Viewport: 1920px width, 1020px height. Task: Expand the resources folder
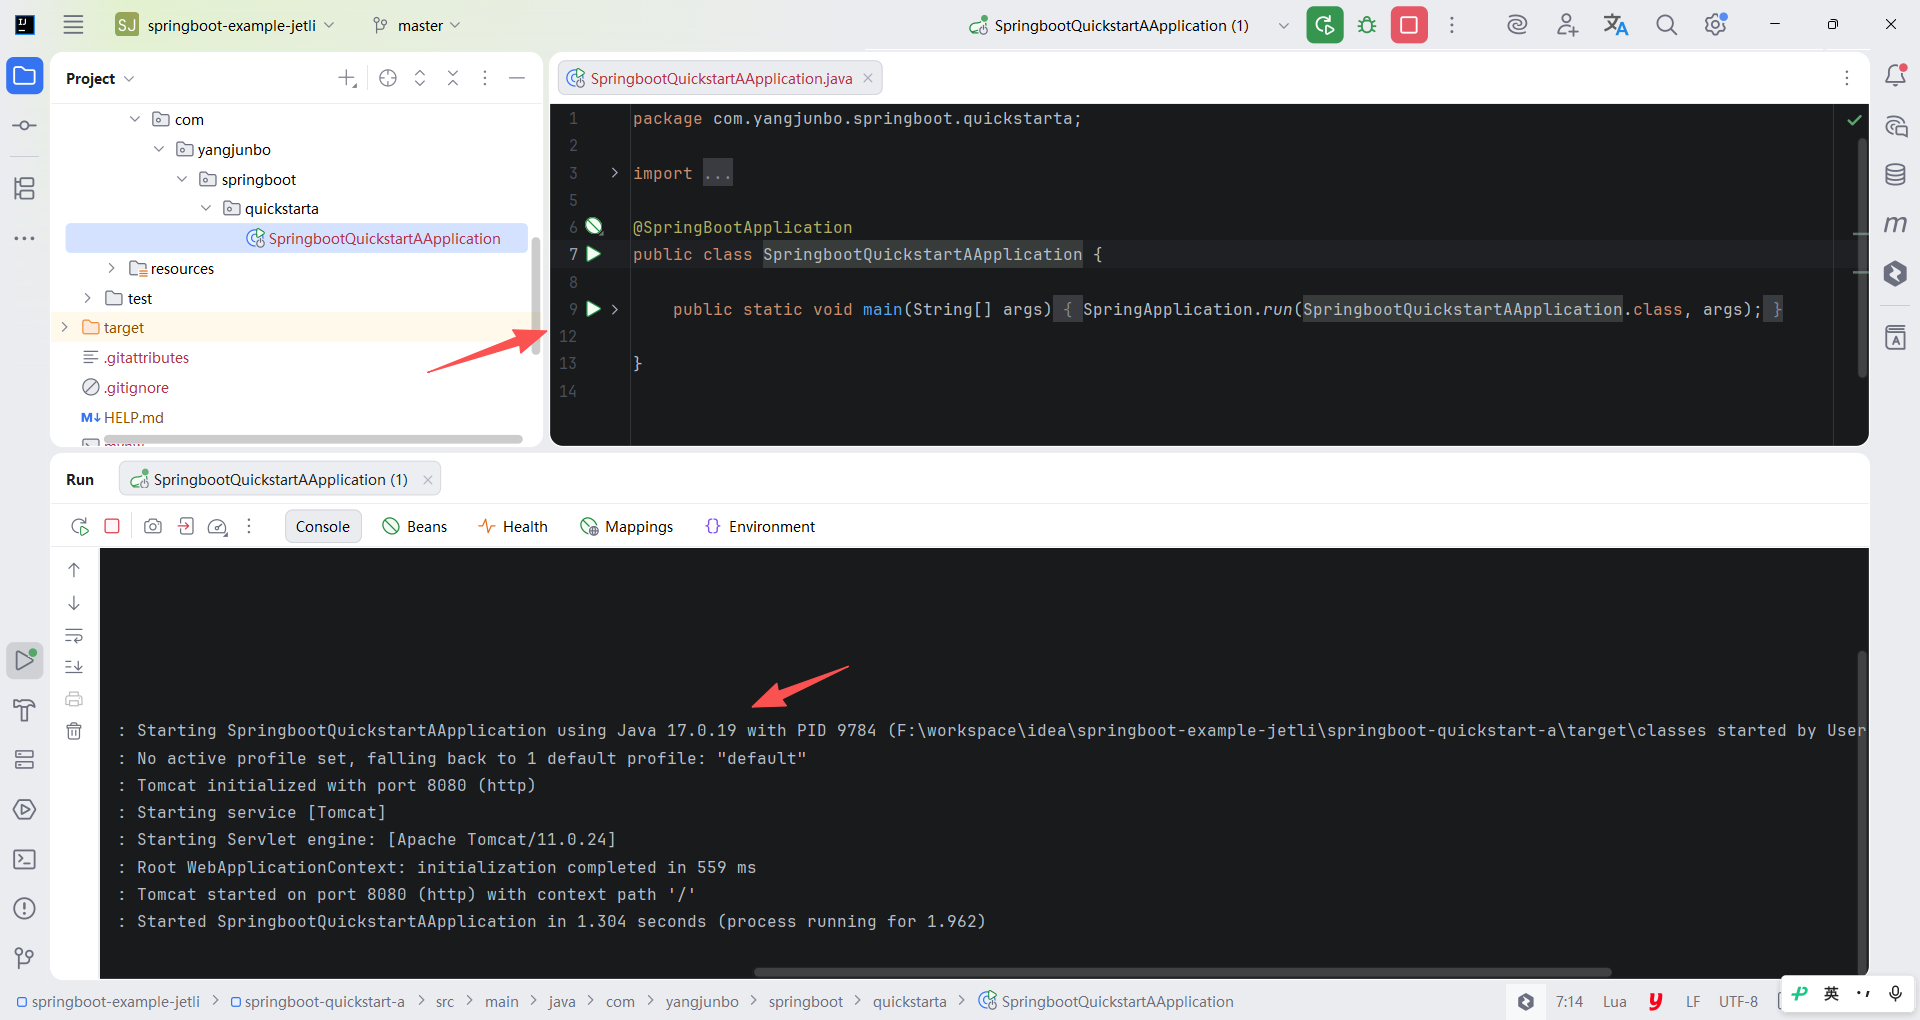[x=111, y=268]
